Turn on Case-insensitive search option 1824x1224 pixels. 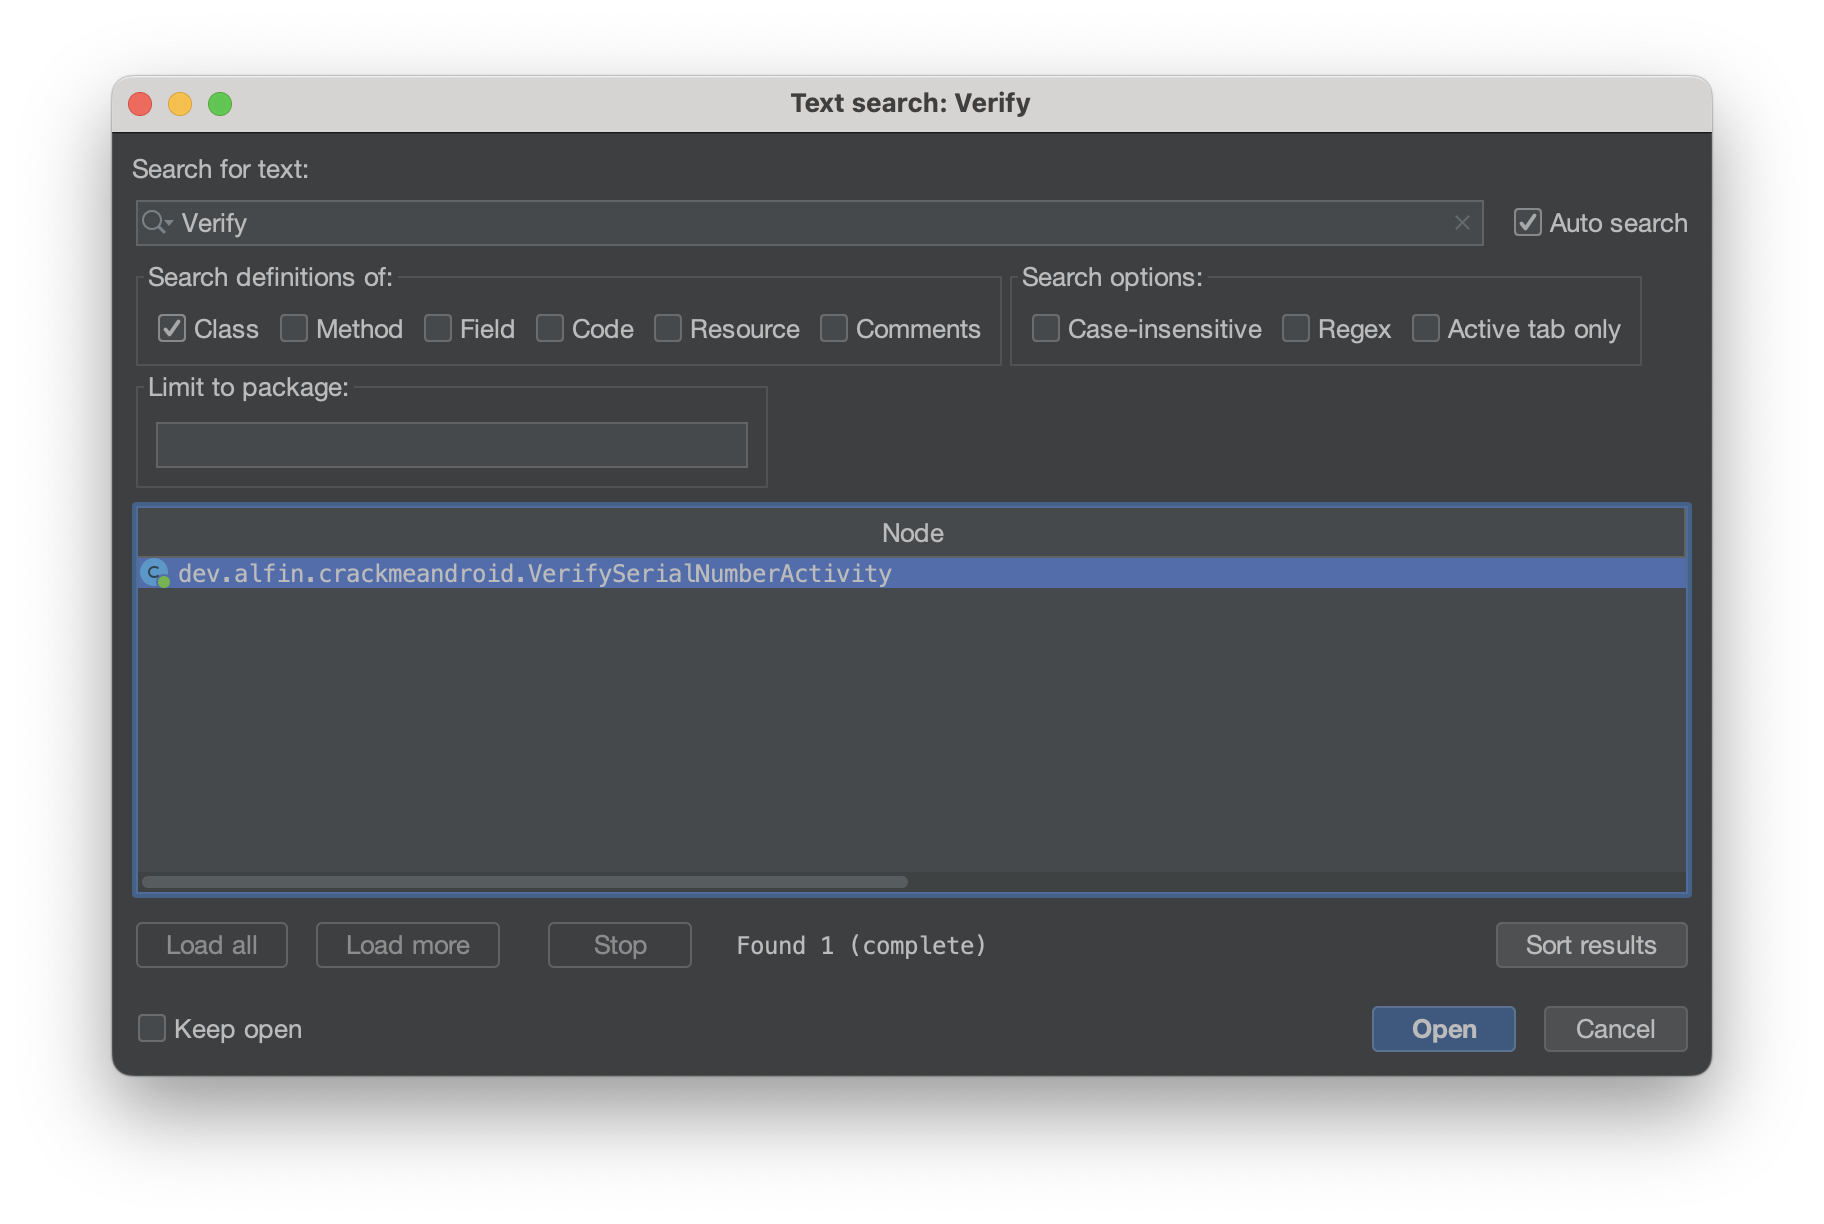coord(1046,328)
